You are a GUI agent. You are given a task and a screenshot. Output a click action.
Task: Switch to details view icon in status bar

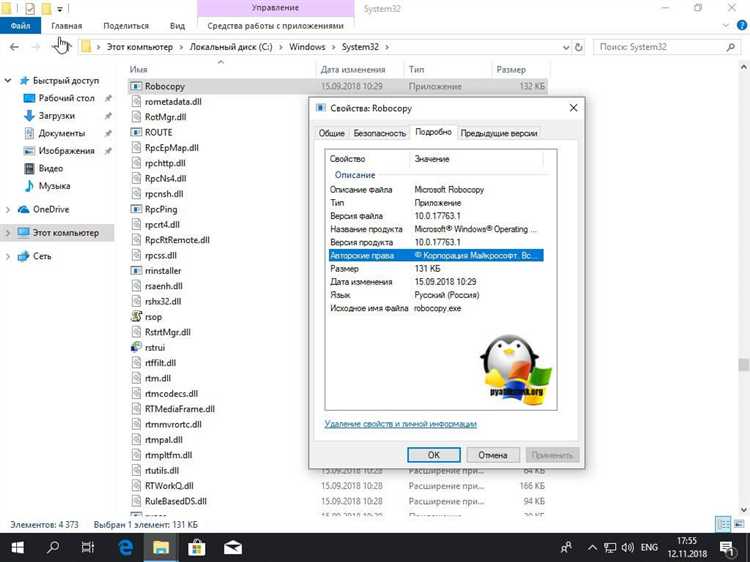pyautogui.click(x=724, y=524)
